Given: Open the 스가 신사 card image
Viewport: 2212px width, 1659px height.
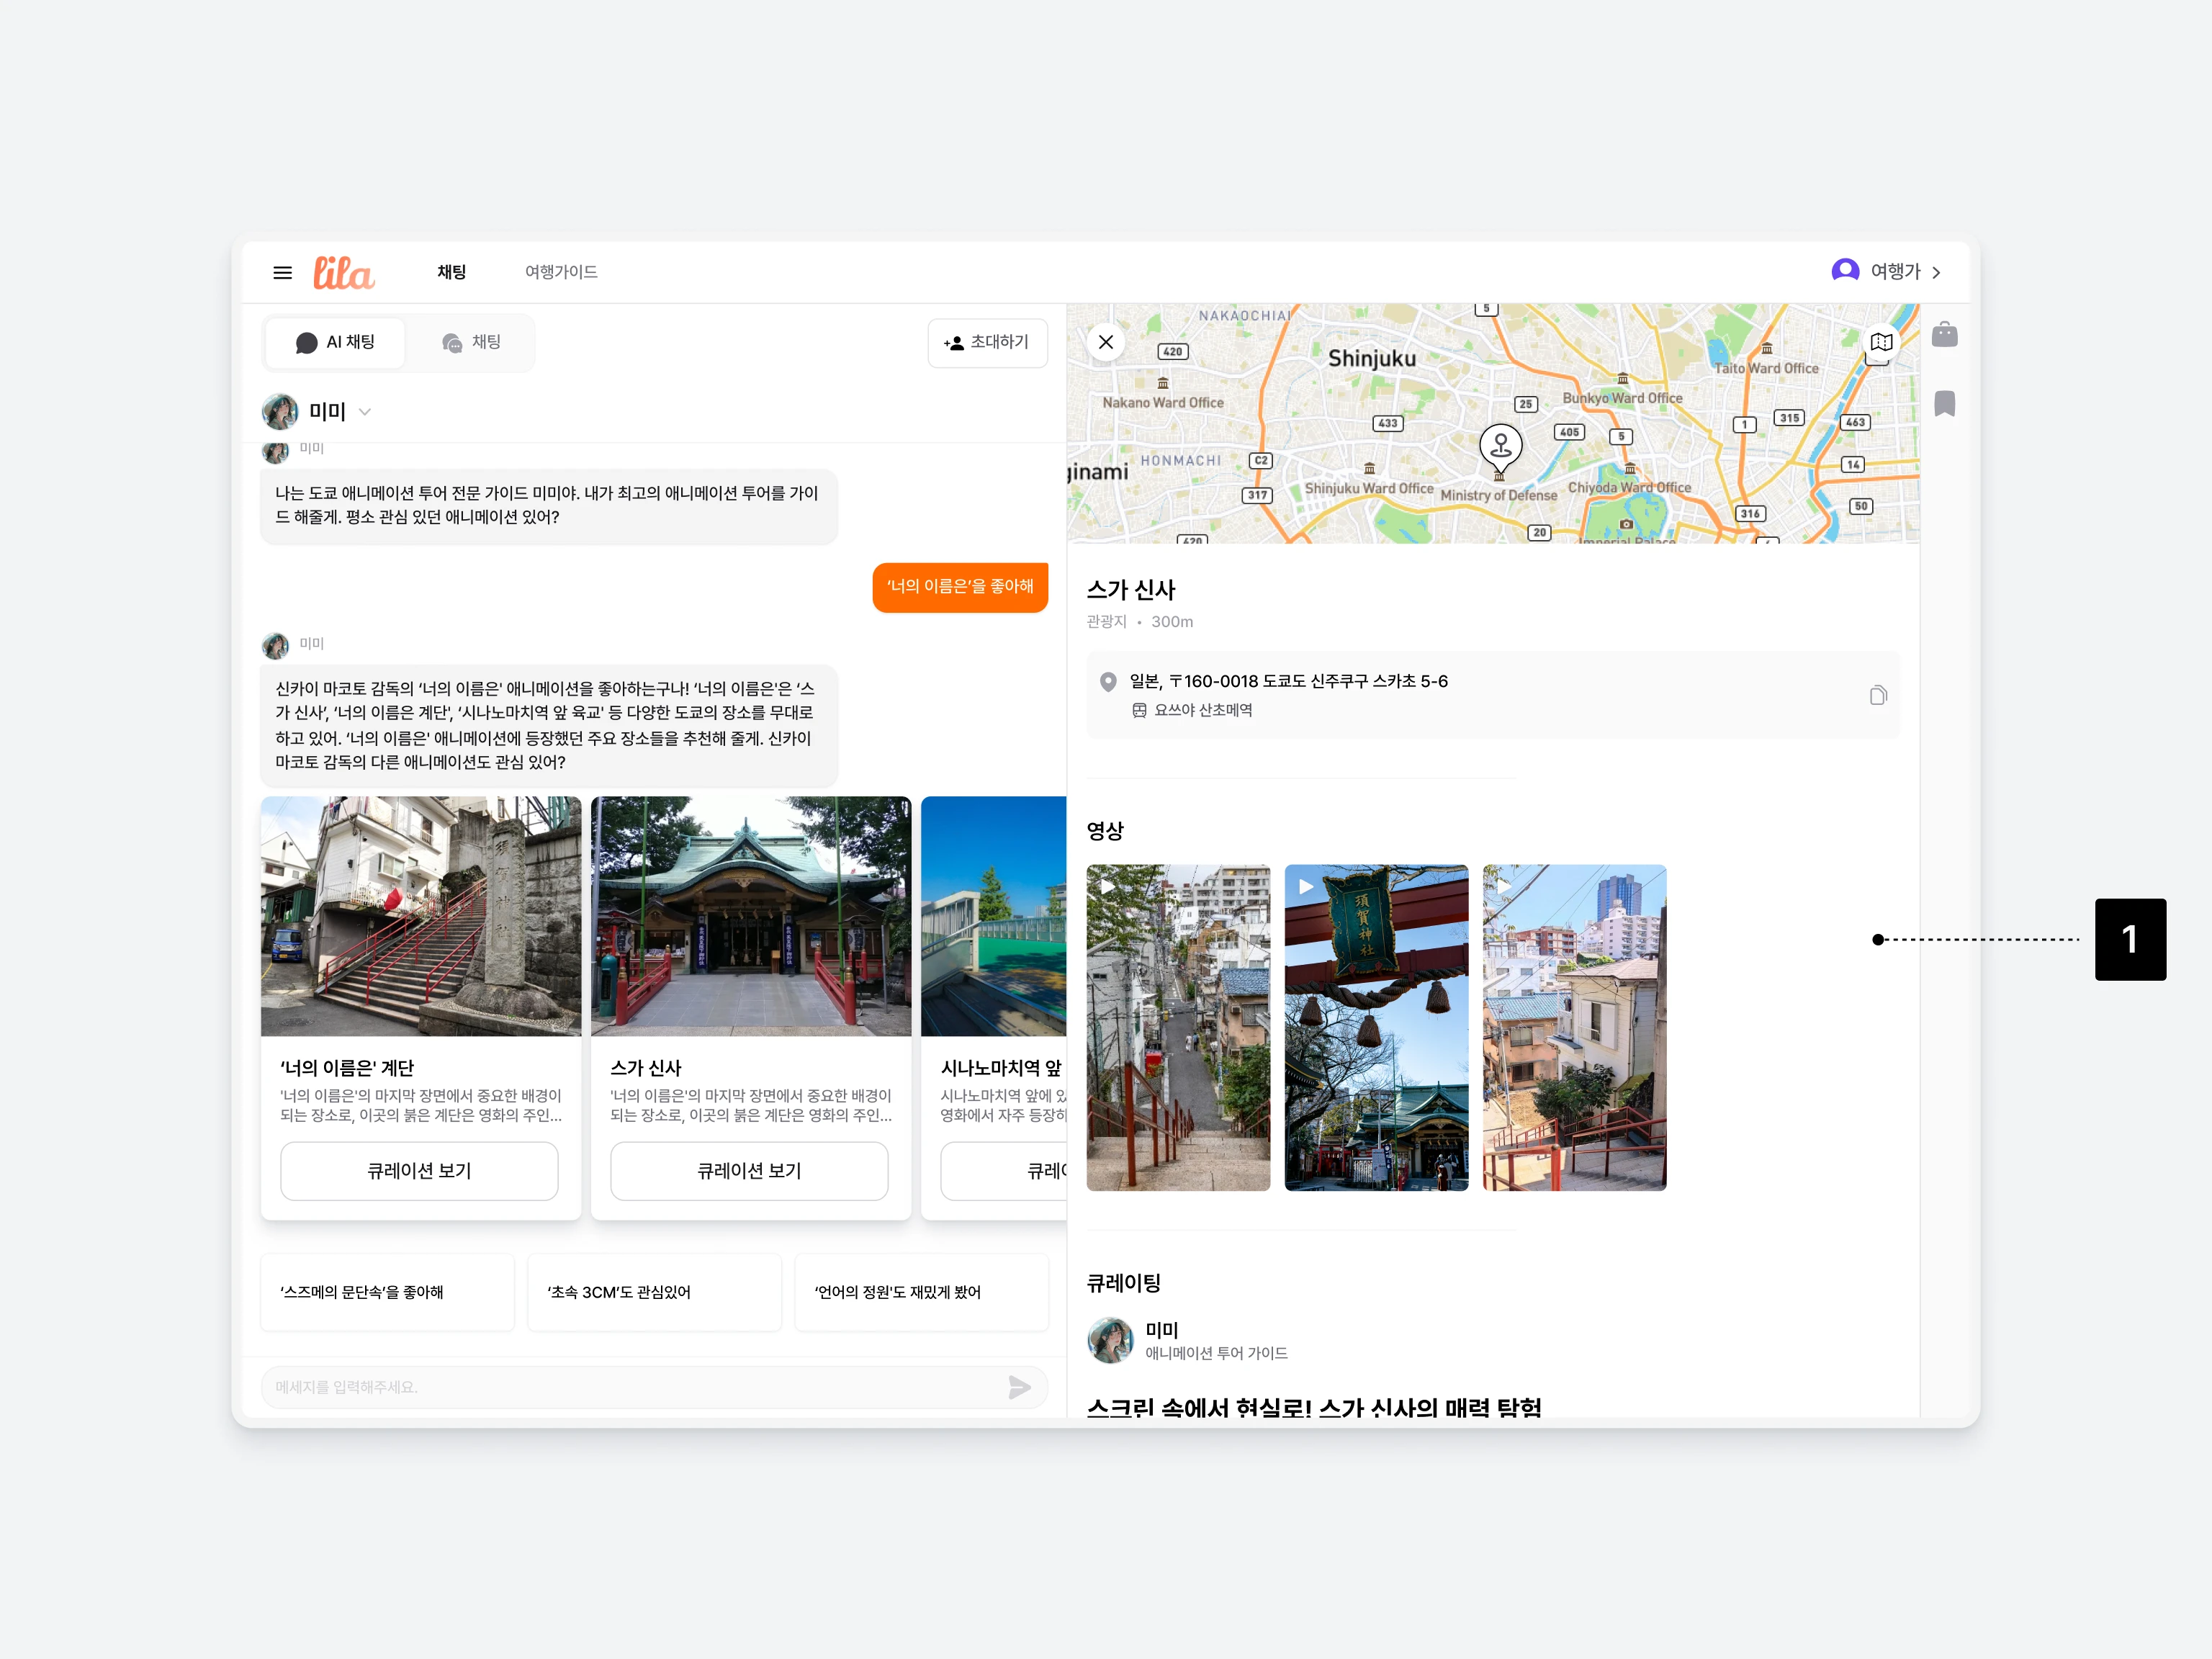Looking at the screenshot, I should 751,916.
